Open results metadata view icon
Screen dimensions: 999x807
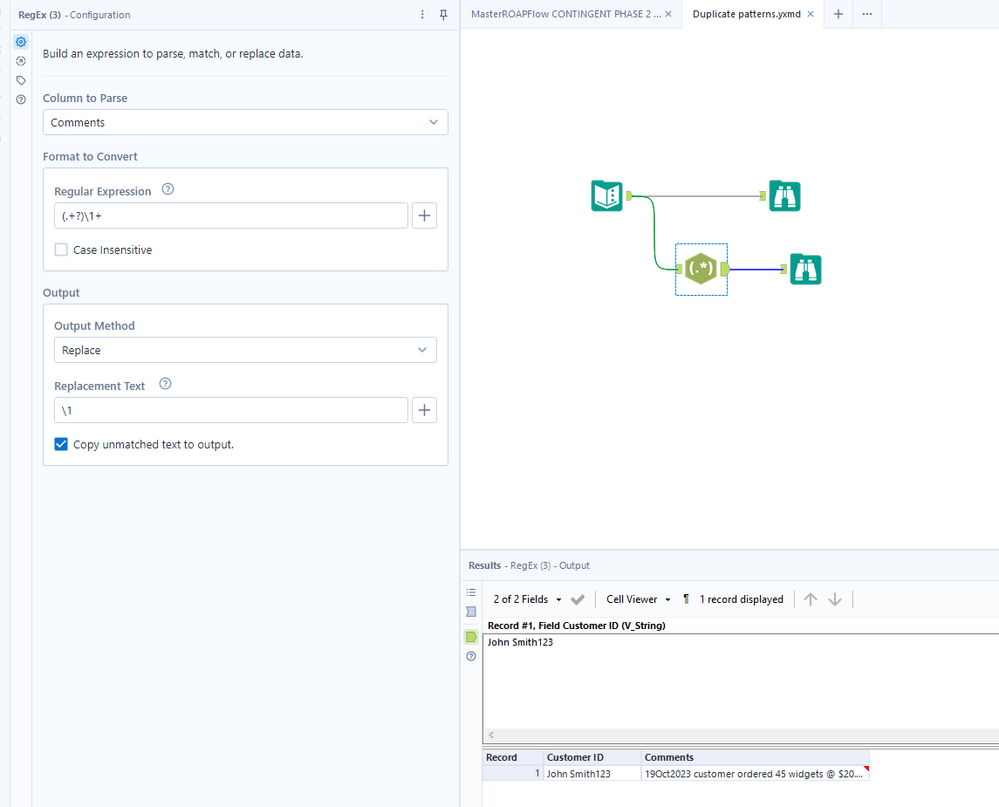(x=471, y=611)
